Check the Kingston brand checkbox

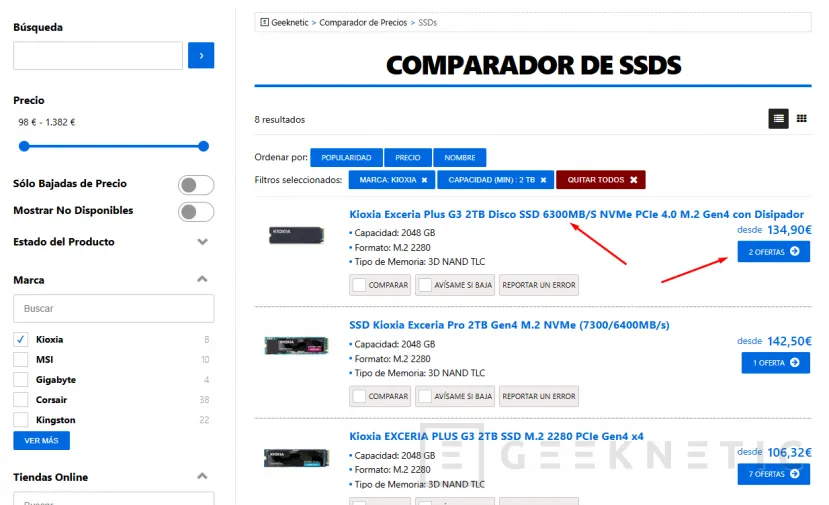click(x=21, y=420)
